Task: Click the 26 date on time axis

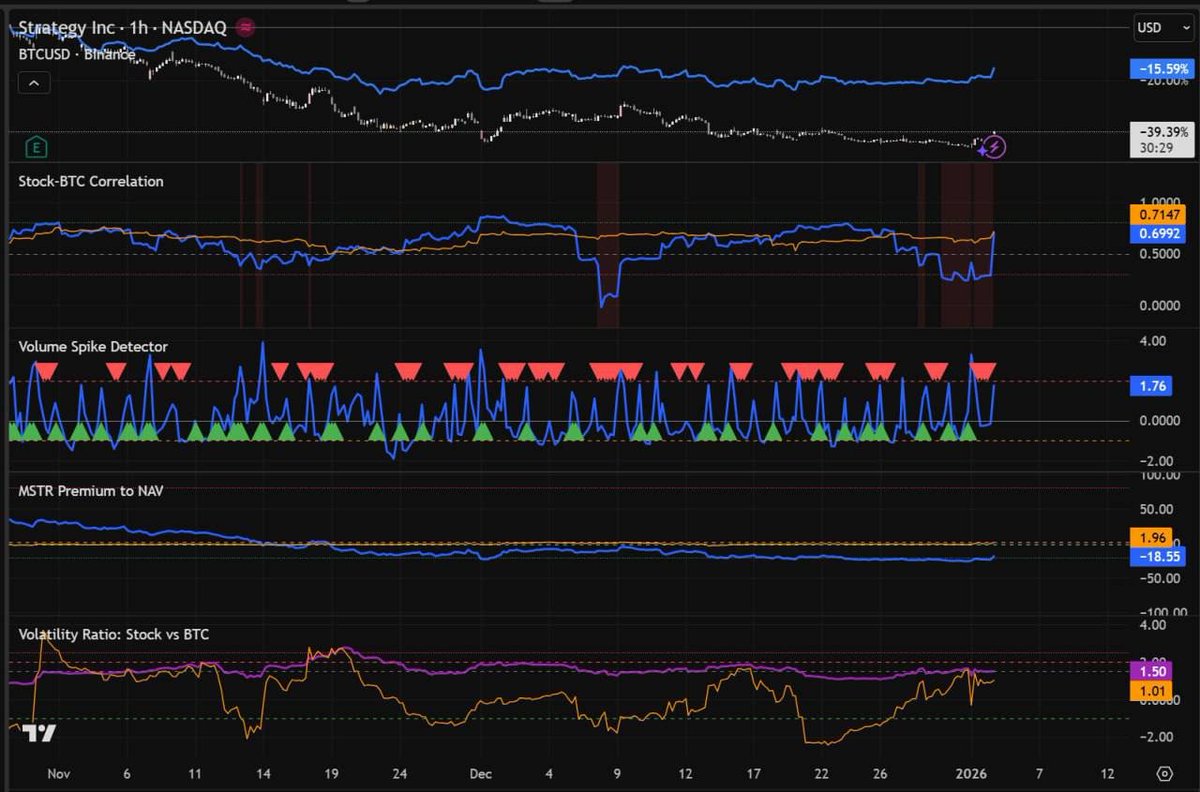Action: pyautogui.click(x=880, y=774)
